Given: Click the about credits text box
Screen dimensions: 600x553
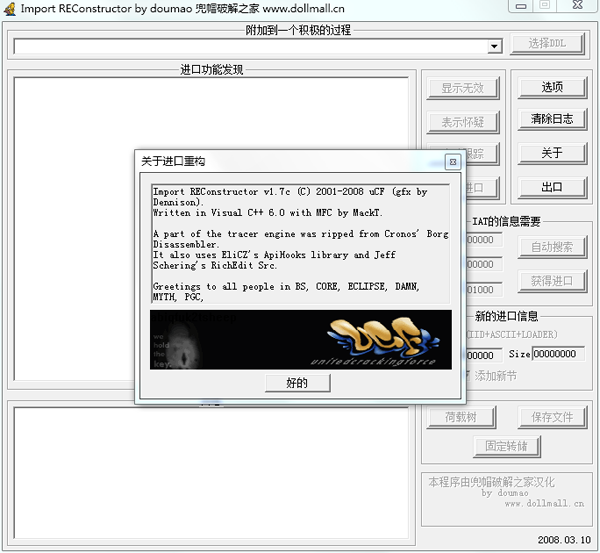Looking at the screenshot, I should tap(301, 244).
